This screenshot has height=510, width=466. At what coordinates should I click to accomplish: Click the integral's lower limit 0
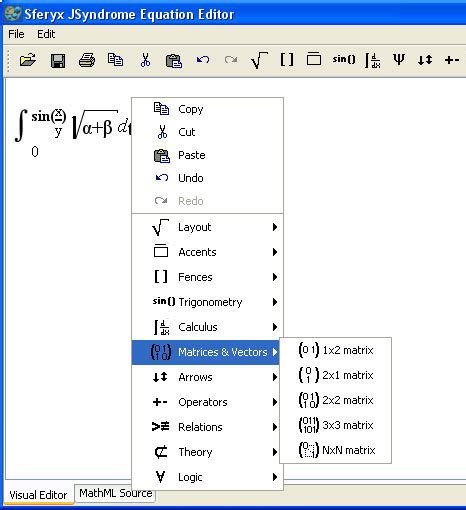[x=35, y=152]
